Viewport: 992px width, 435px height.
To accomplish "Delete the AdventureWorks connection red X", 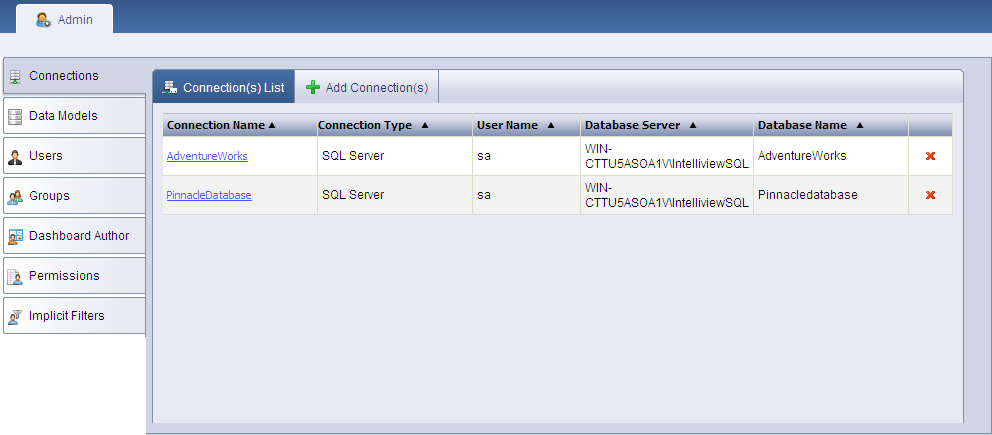I will click(x=930, y=156).
